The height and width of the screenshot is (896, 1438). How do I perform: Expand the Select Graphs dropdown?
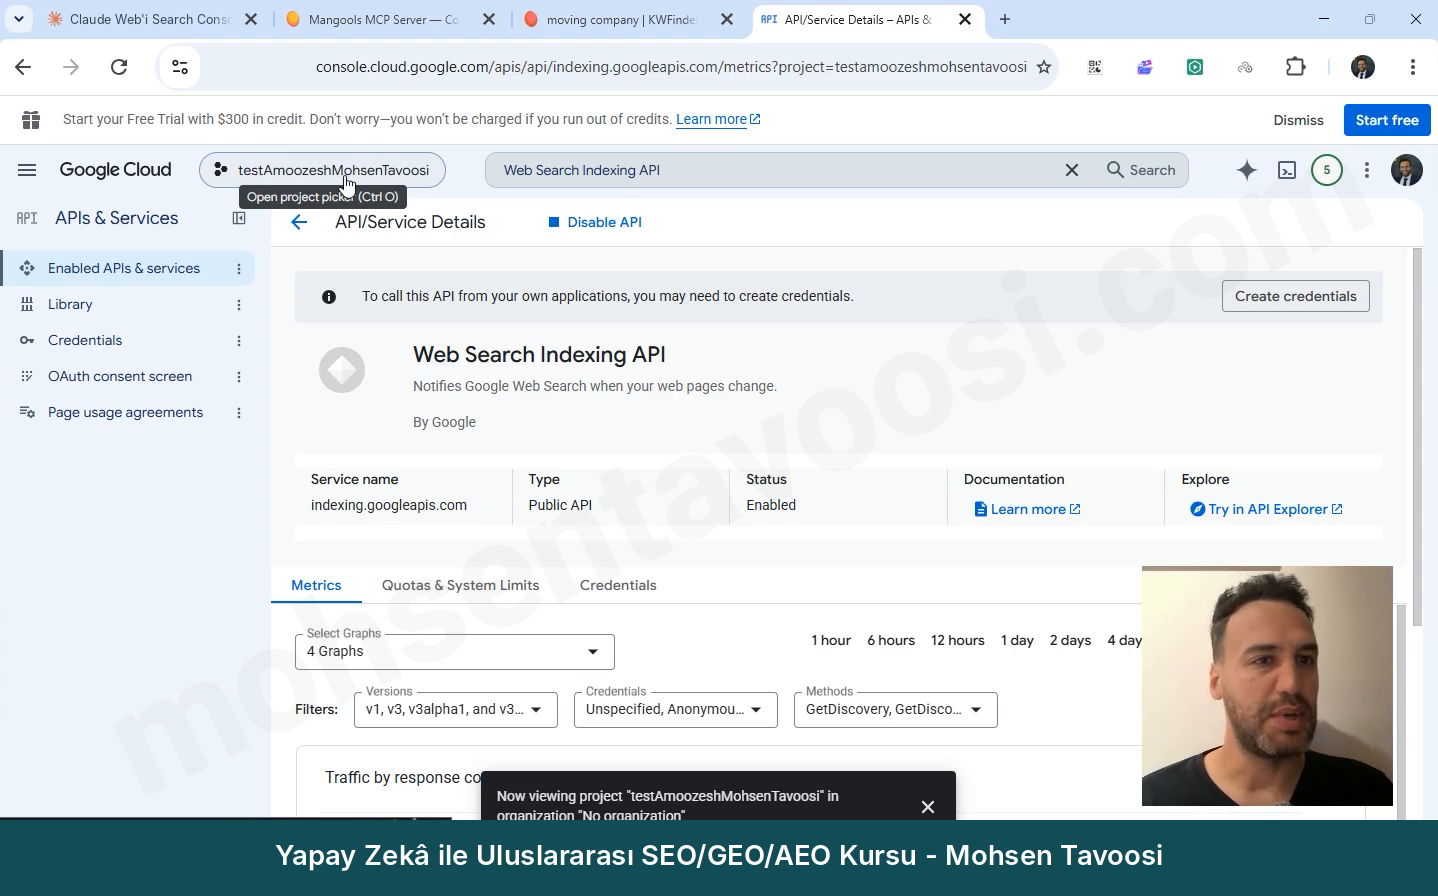(455, 652)
